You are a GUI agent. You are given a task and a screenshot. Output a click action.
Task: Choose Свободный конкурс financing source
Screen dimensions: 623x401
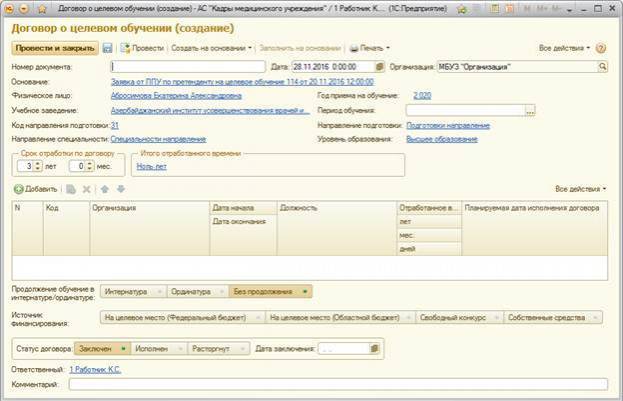452,318
